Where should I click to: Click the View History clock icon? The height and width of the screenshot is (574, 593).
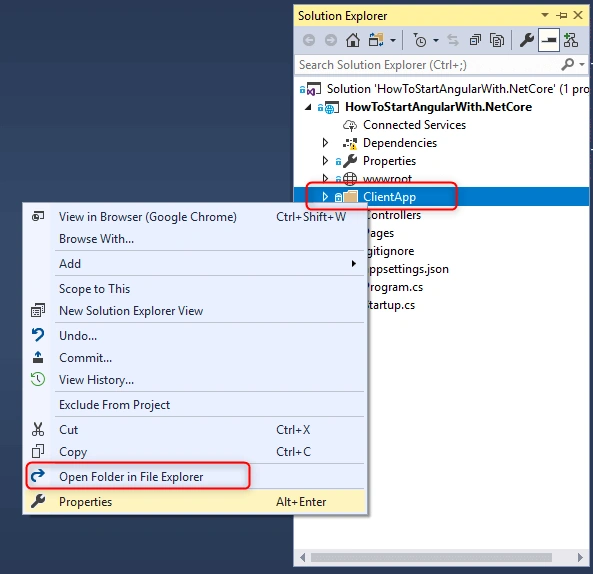(38, 379)
